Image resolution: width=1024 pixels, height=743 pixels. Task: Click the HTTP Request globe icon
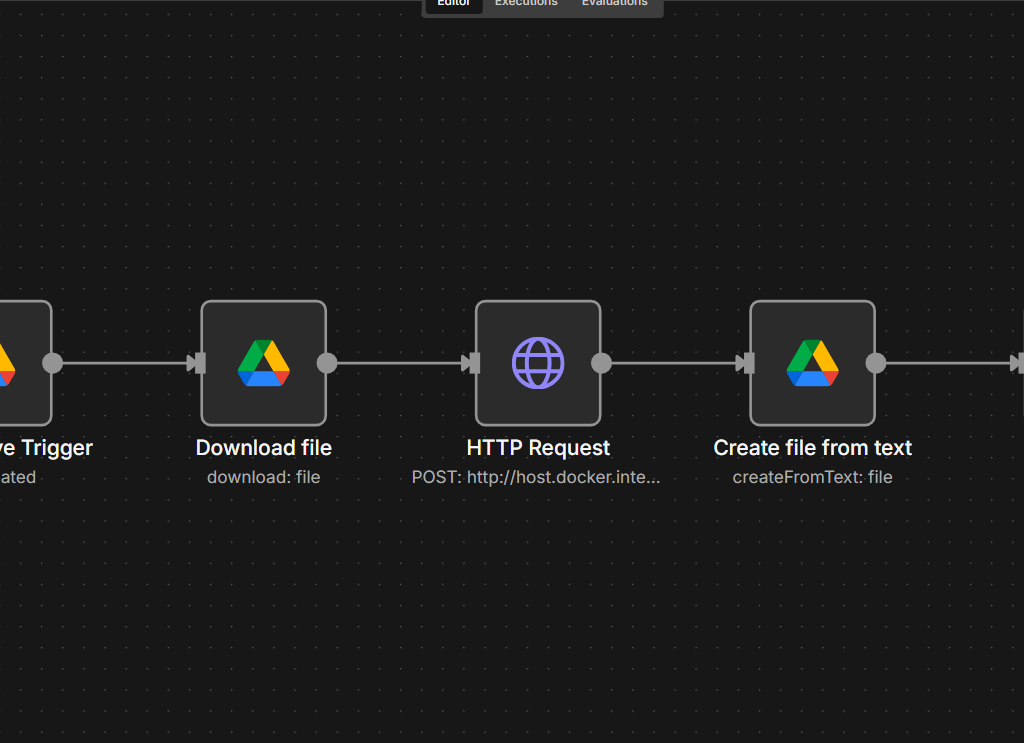(538, 363)
